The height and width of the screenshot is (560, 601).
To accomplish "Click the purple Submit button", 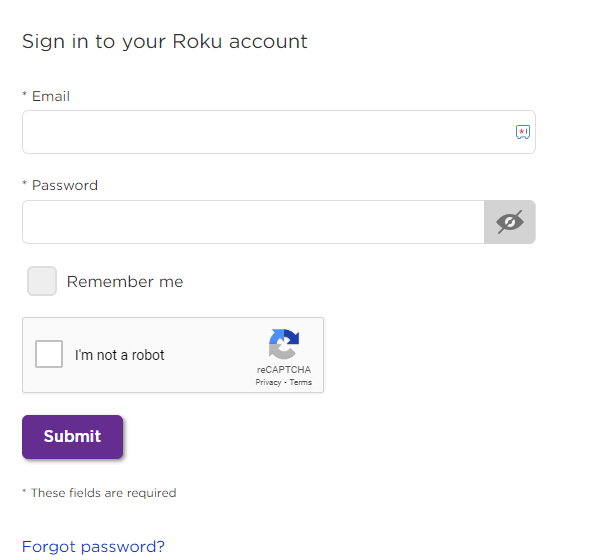I will 72,437.
